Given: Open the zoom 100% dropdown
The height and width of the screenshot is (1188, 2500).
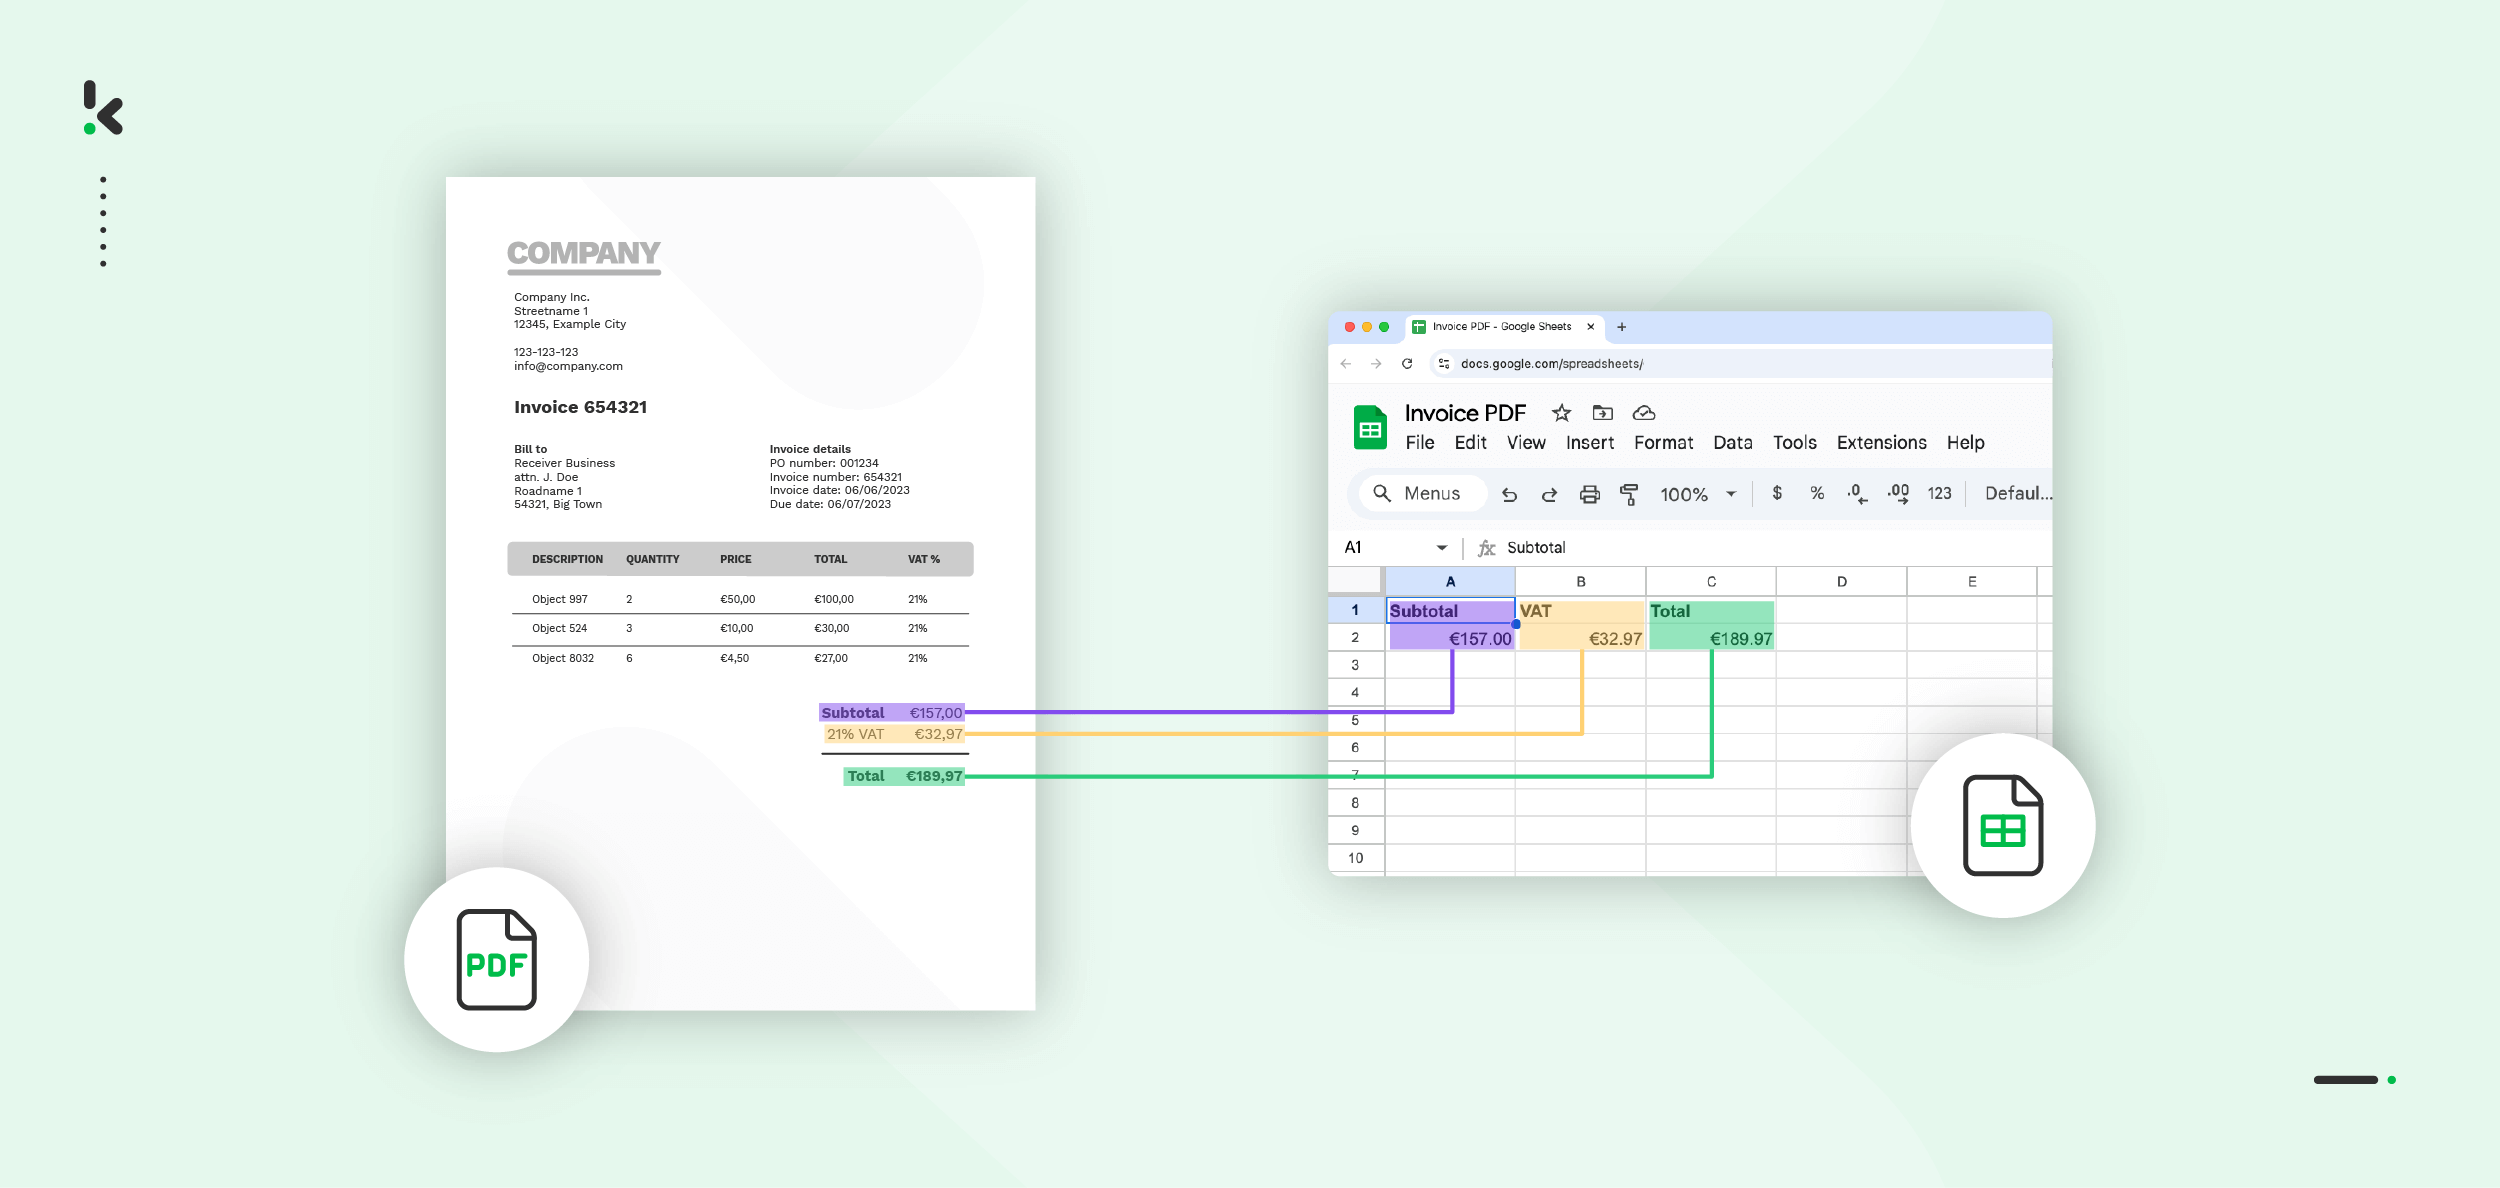Looking at the screenshot, I should pos(1698,494).
